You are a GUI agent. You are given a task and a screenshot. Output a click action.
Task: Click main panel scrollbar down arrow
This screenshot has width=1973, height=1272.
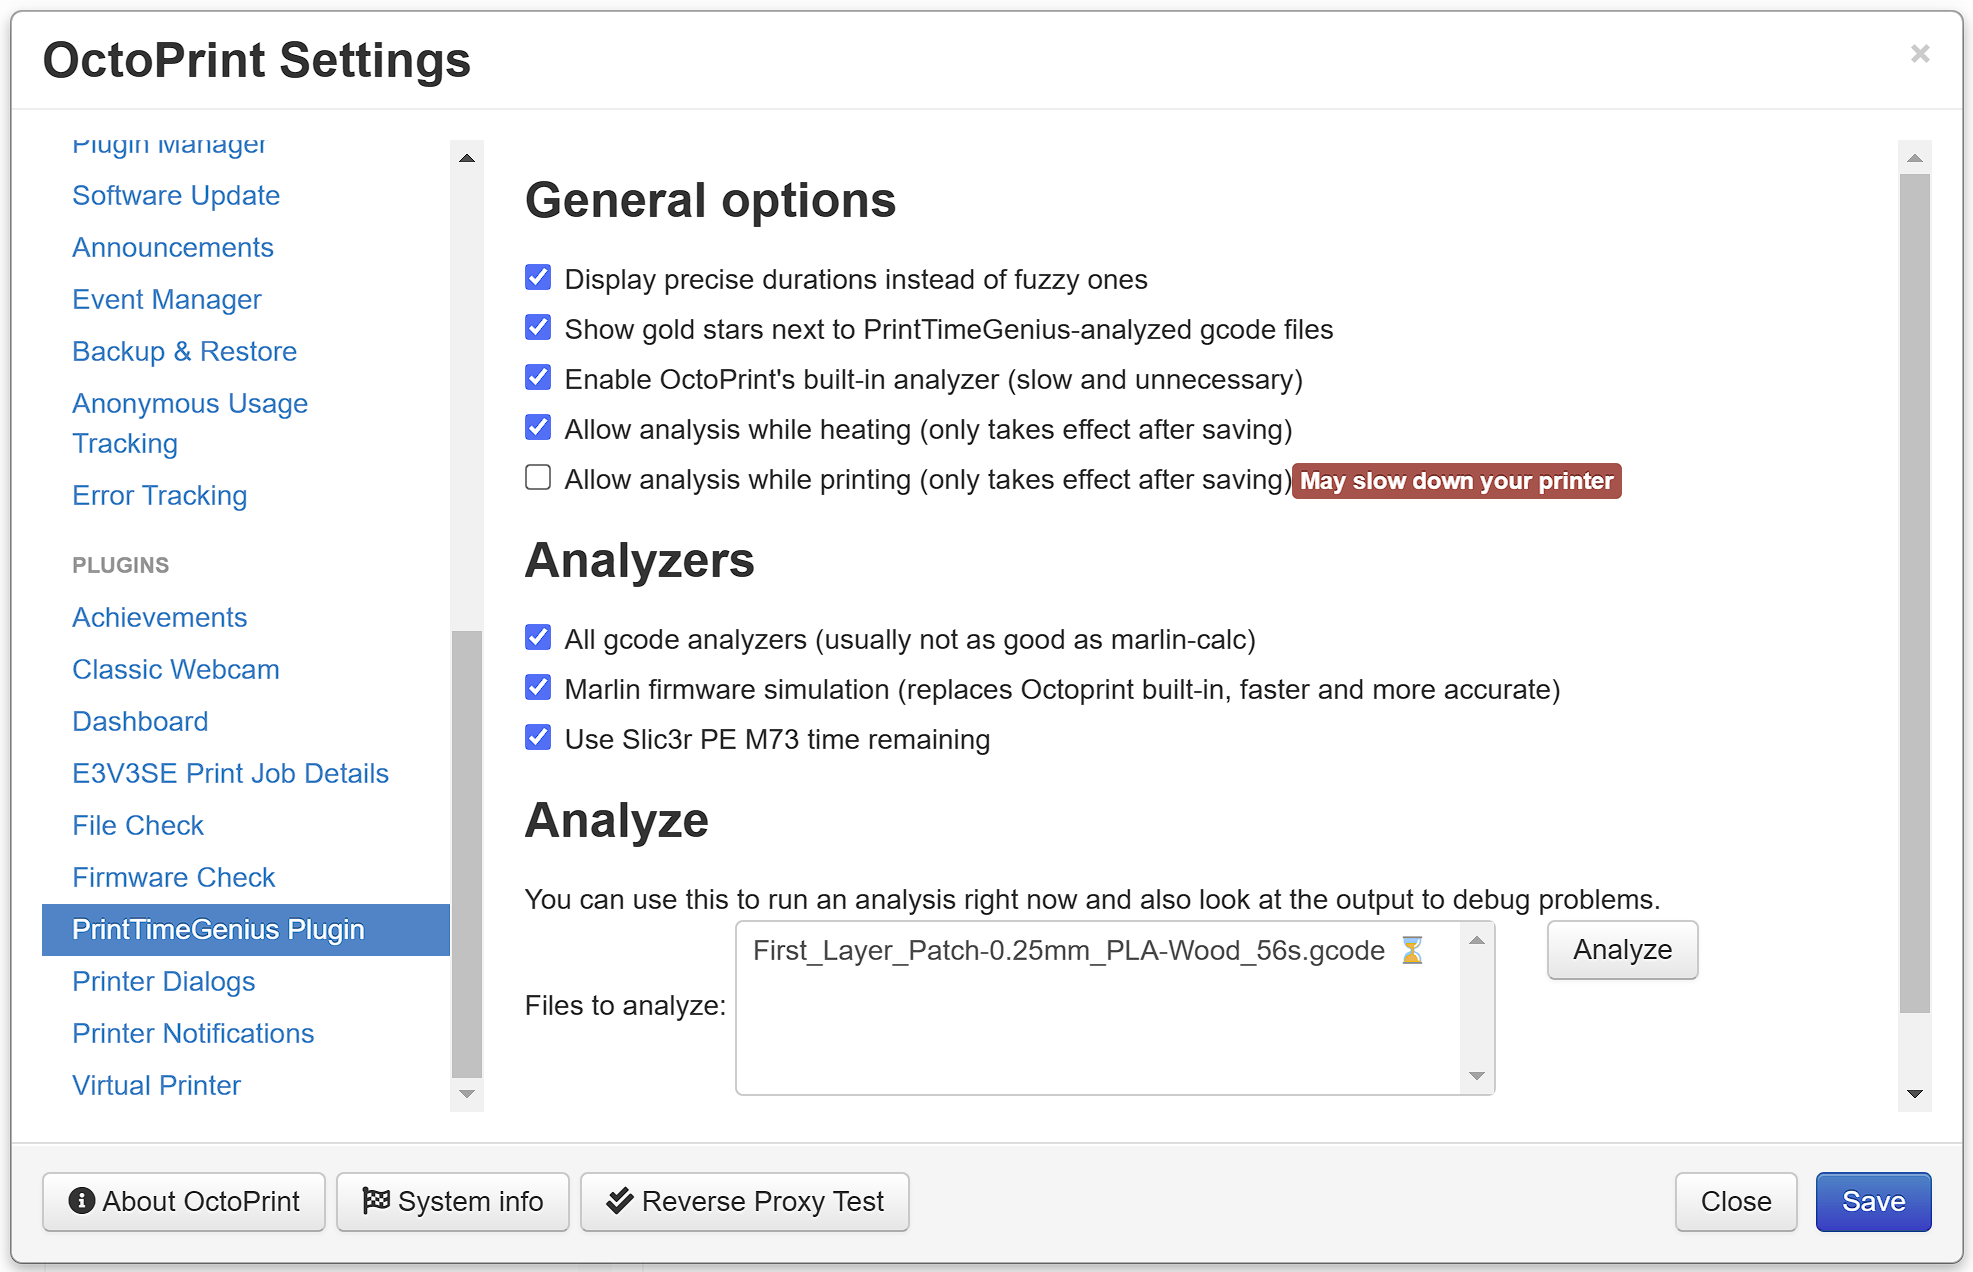point(1915,1094)
